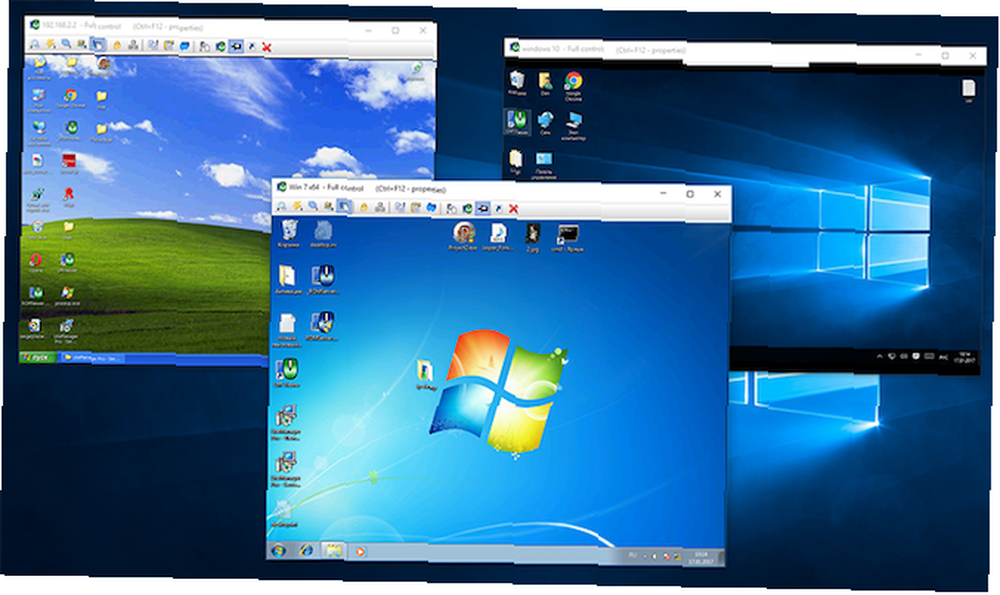Screen dimensions: 1000x595
Task: Click the highlighted black screen icon in the 192.168.2.2 toolbar
Action: pos(236,47)
